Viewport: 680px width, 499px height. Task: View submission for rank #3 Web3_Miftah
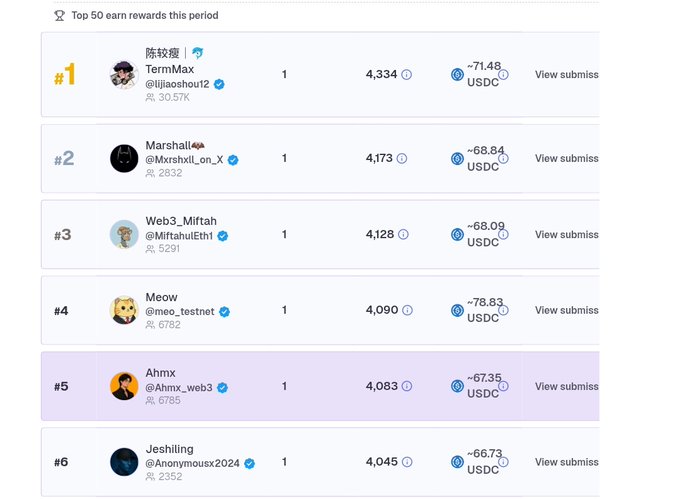click(x=567, y=235)
